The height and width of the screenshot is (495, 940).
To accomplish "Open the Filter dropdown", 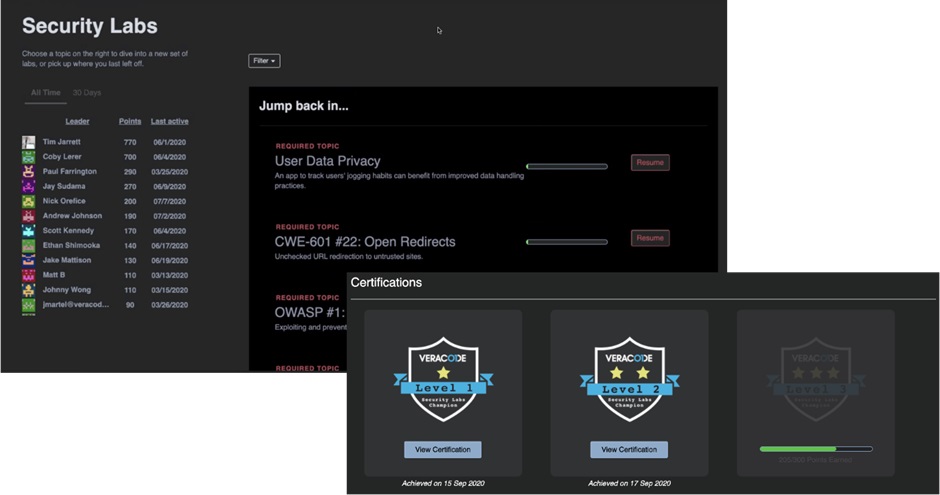I will (x=264, y=61).
